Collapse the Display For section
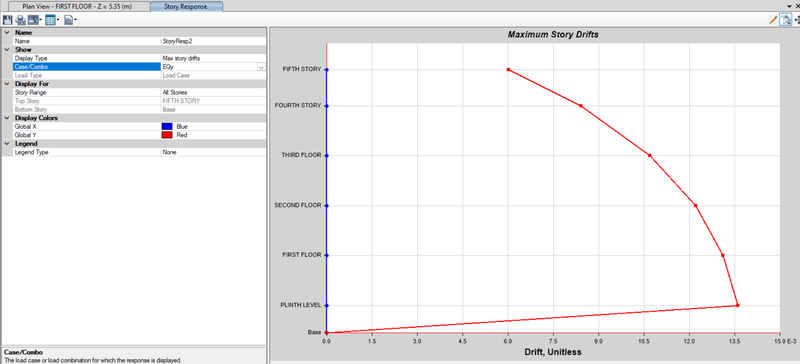 coord(7,84)
